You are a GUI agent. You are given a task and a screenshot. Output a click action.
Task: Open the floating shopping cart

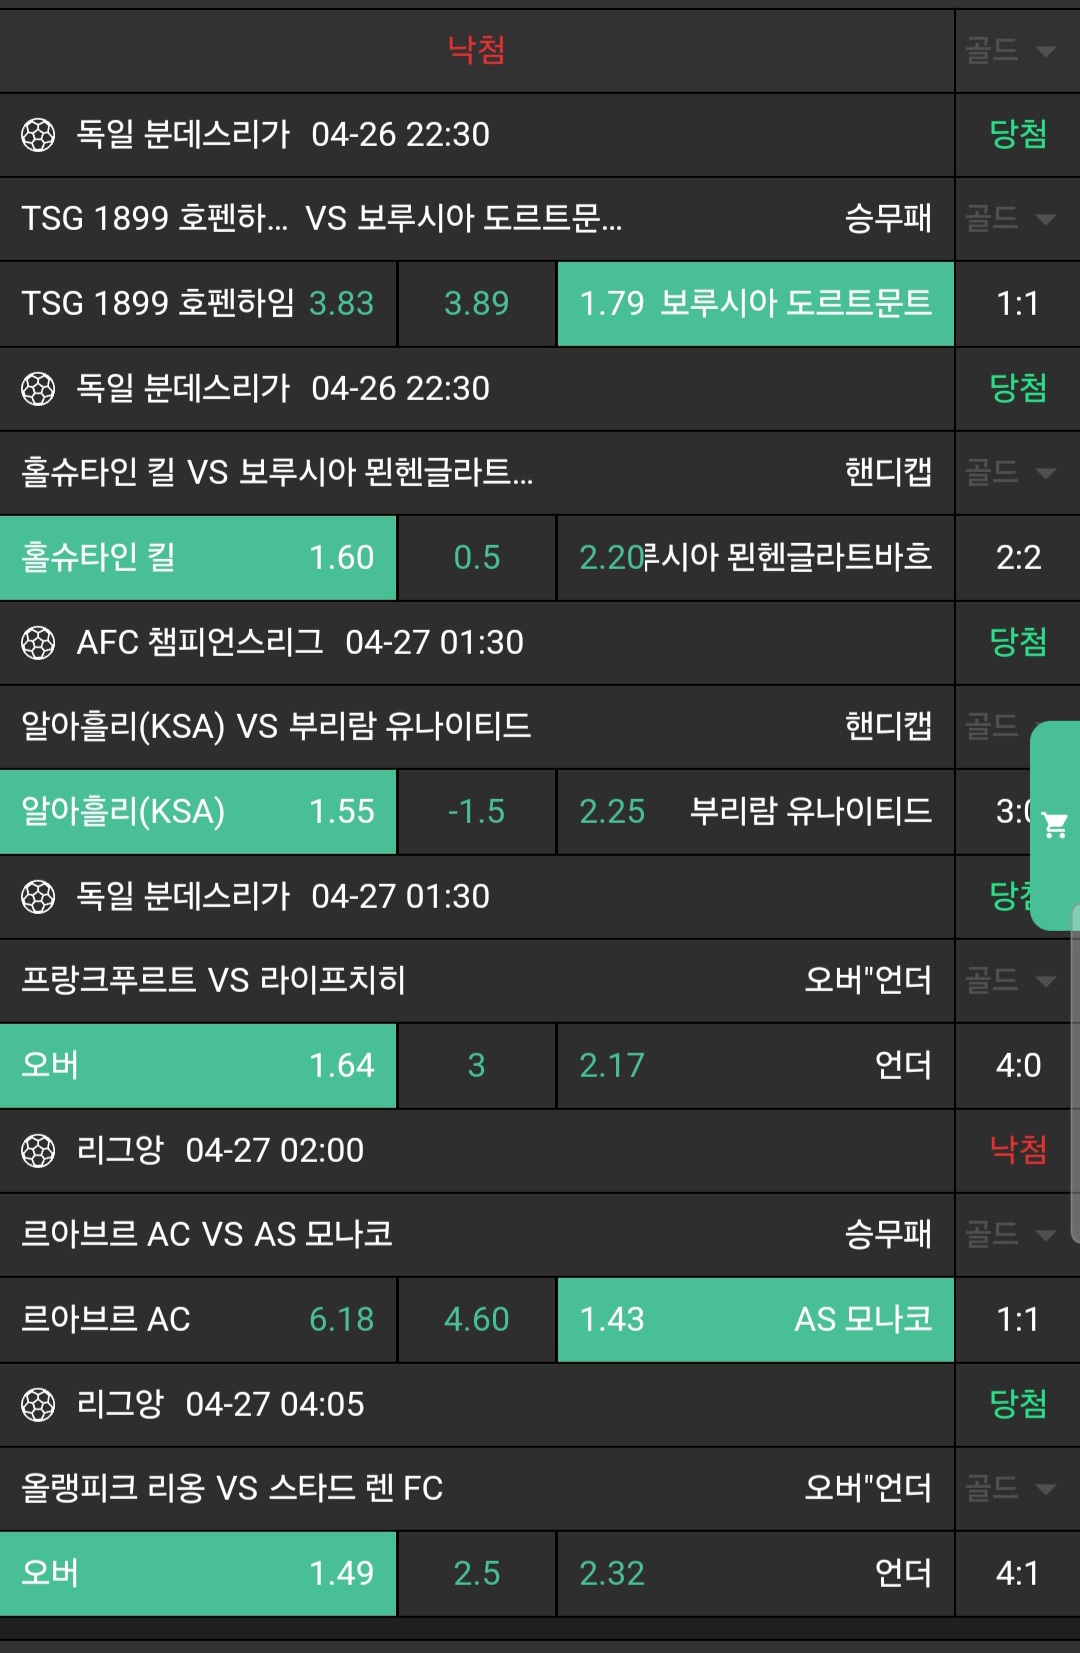point(1055,825)
